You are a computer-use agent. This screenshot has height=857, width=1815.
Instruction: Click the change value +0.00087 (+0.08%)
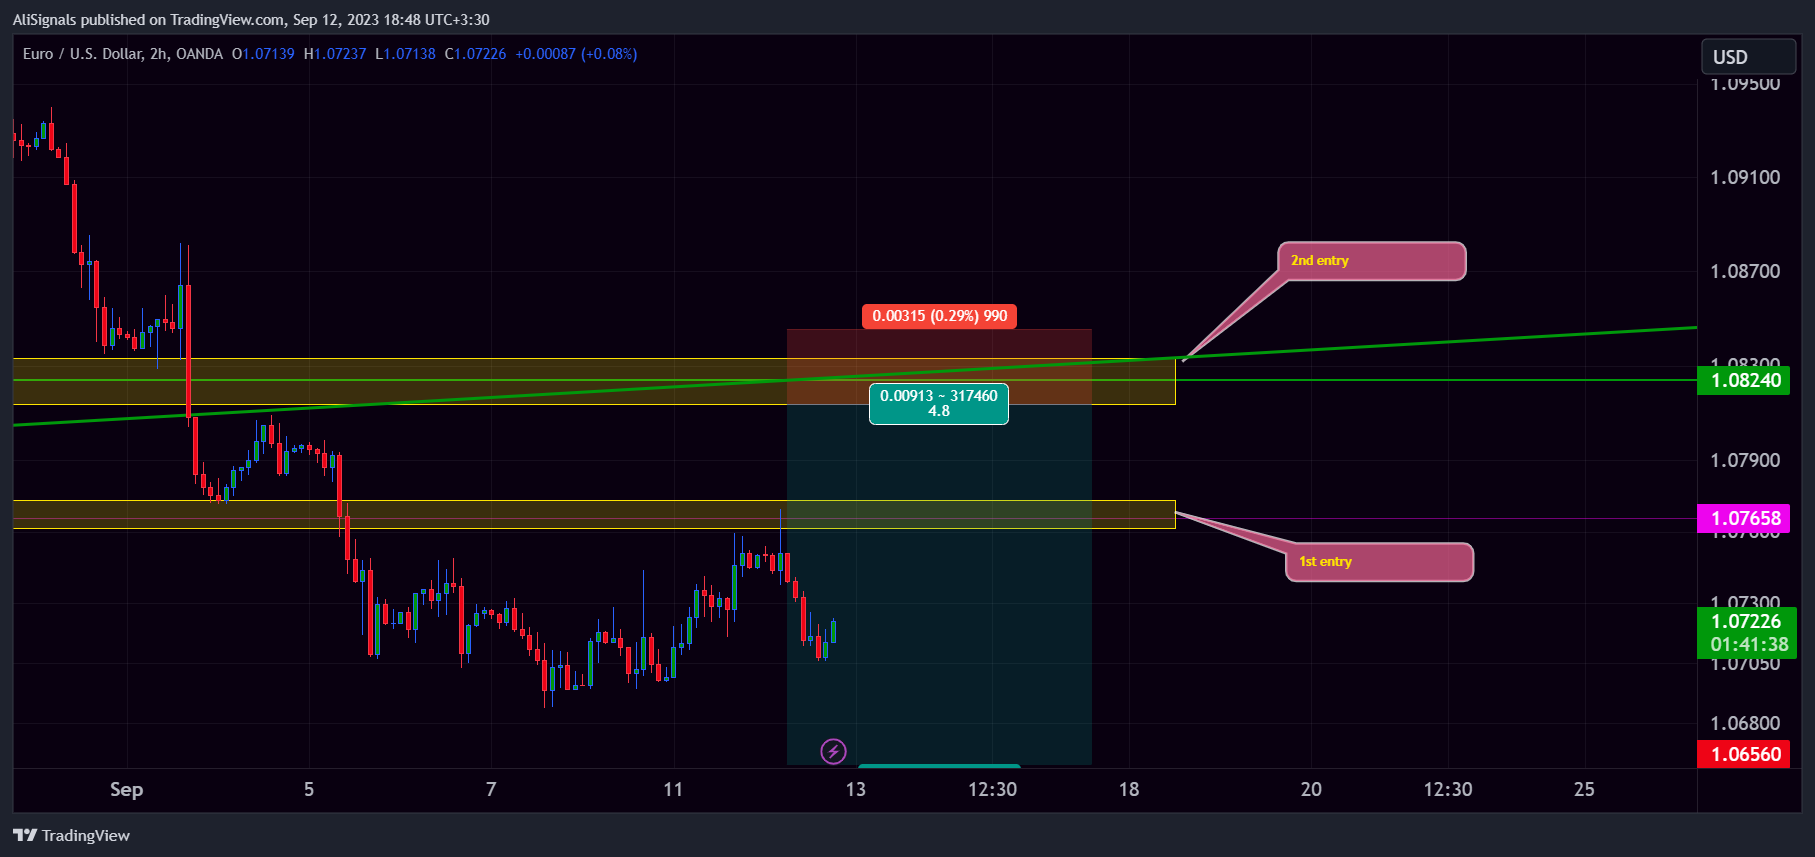click(x=576, y=54)
